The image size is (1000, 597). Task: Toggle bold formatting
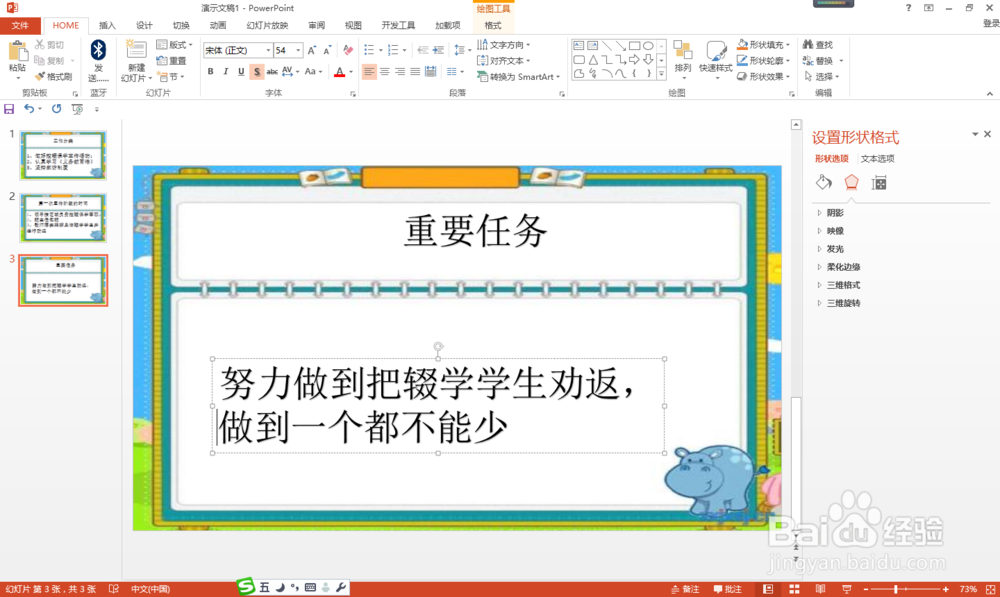click(210, 72)
